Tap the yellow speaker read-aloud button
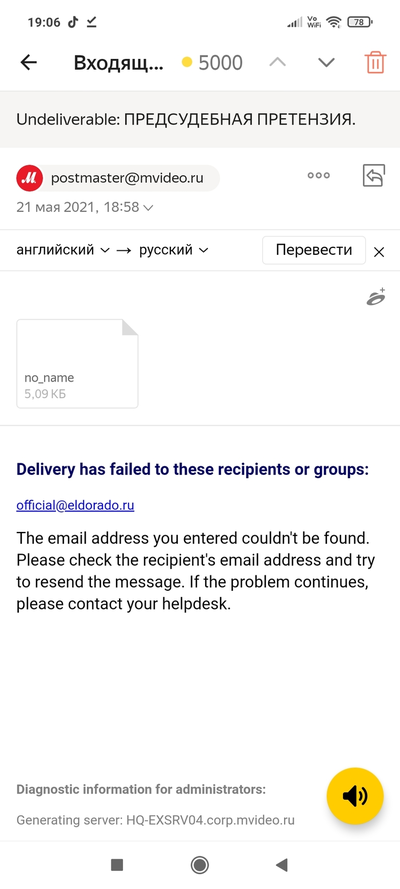The image size is (400, 889). (x=355, y=796)
